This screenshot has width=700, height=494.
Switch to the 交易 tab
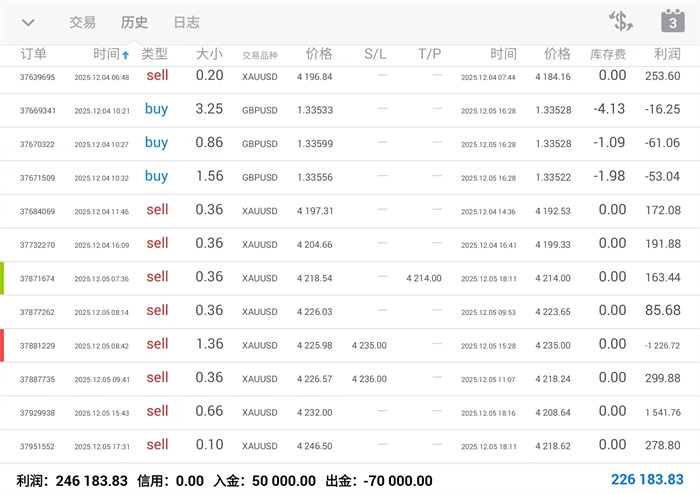click(83, 22)
